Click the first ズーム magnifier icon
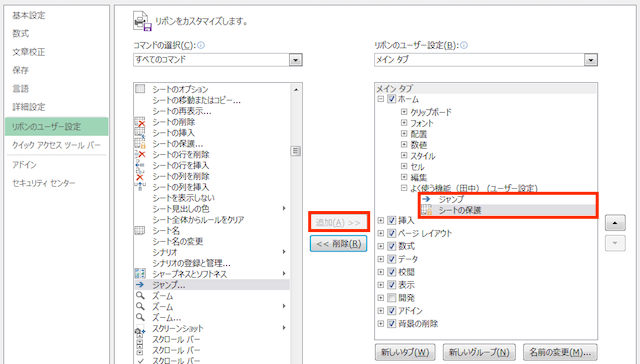 (140, 295)
